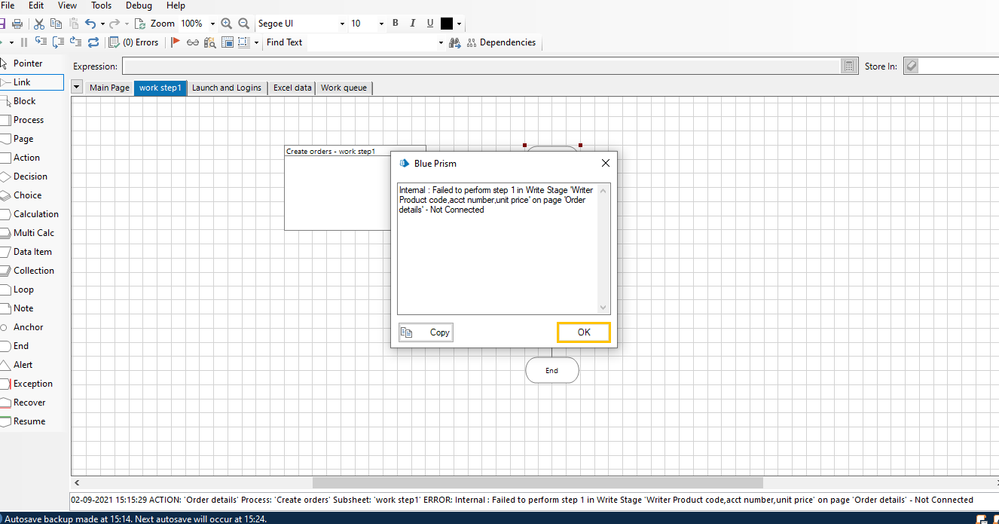
Task: Toggle Bold formatting
Action: tap(395, 23)
